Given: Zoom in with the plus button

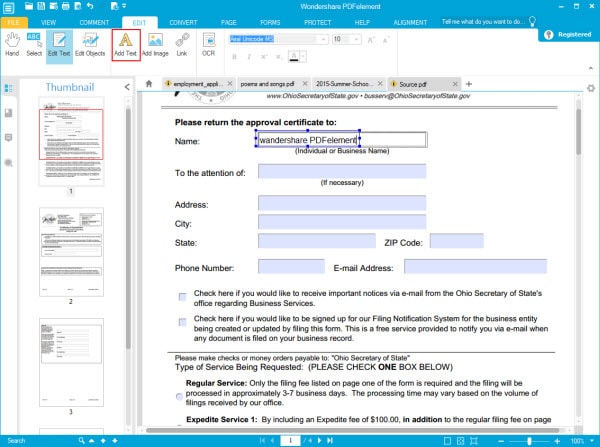Looking at the screenshot, I should coord(557,441).
